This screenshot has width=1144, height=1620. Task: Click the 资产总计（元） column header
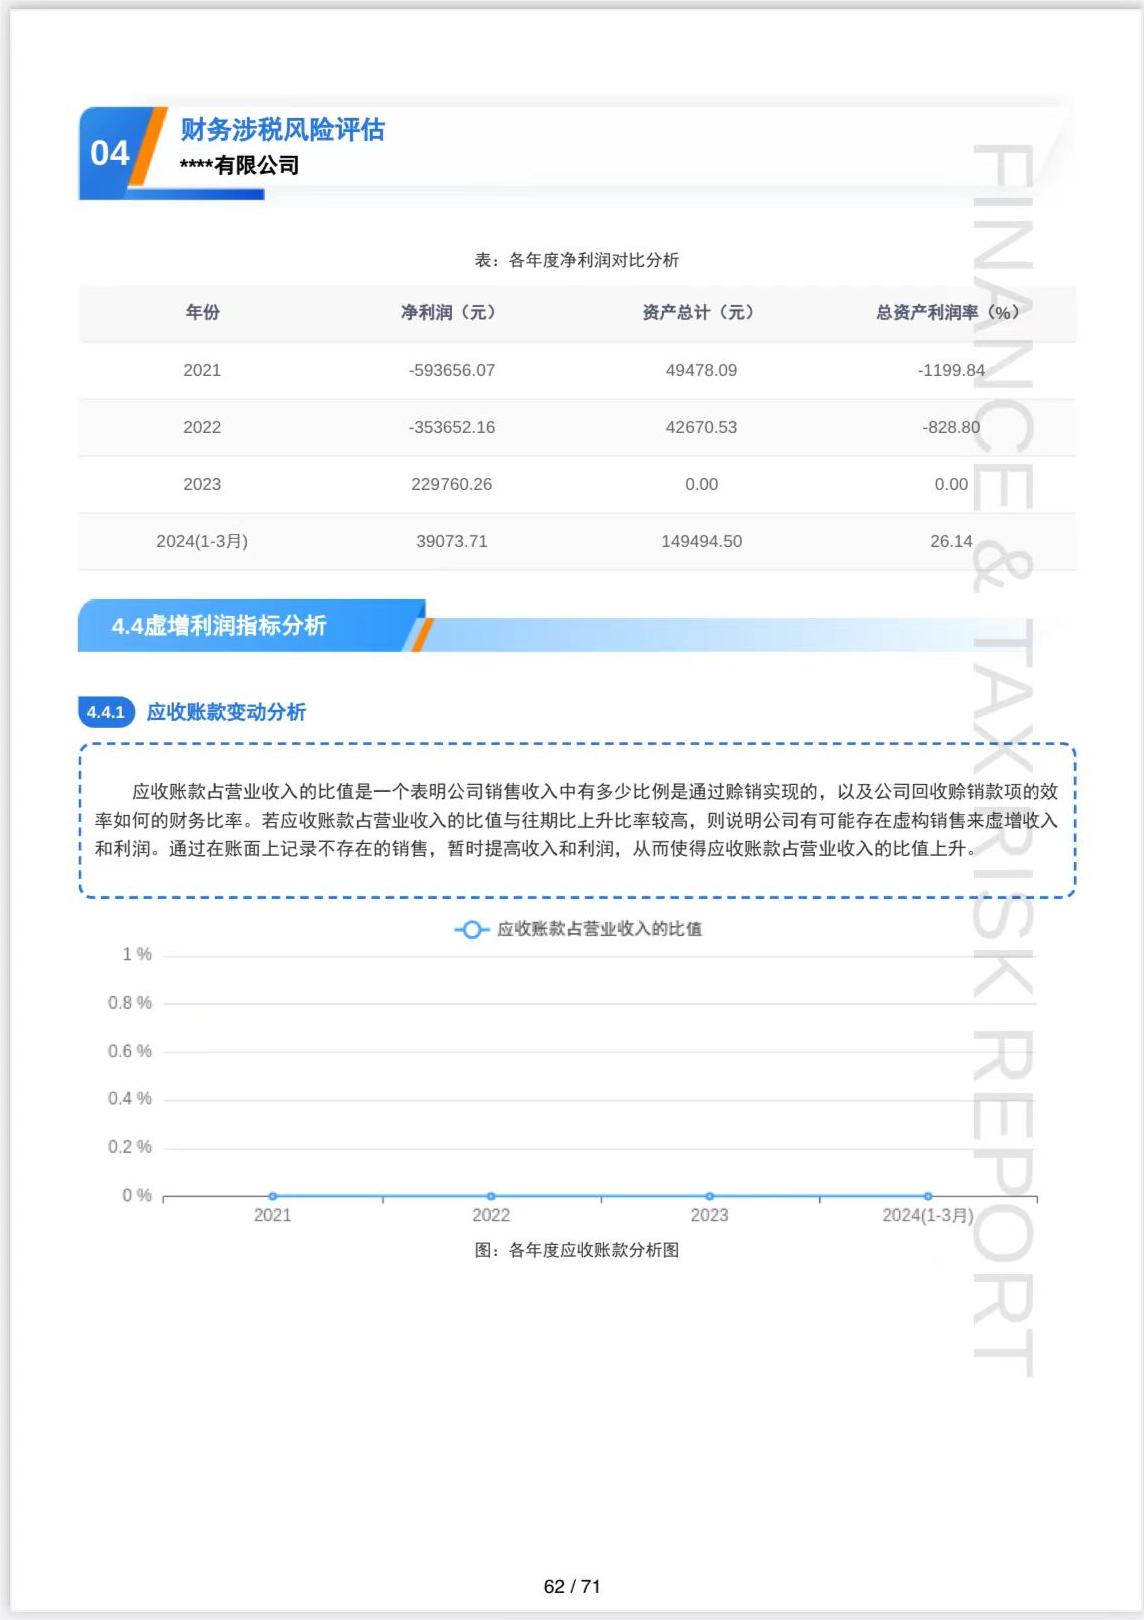(698, 313)
